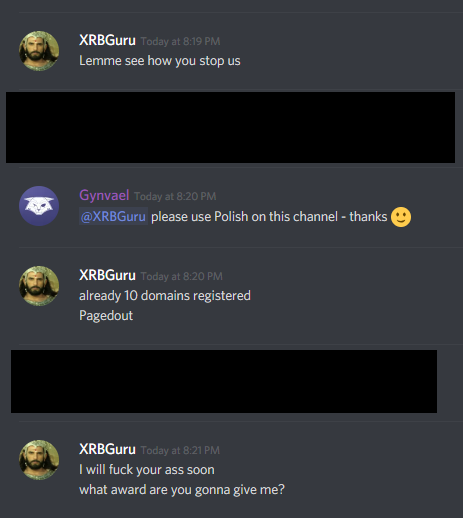Viewport: 463px width, 518px height.
Task: Click the "already 10 domains registered" message
Action: [x=165, y=296]
